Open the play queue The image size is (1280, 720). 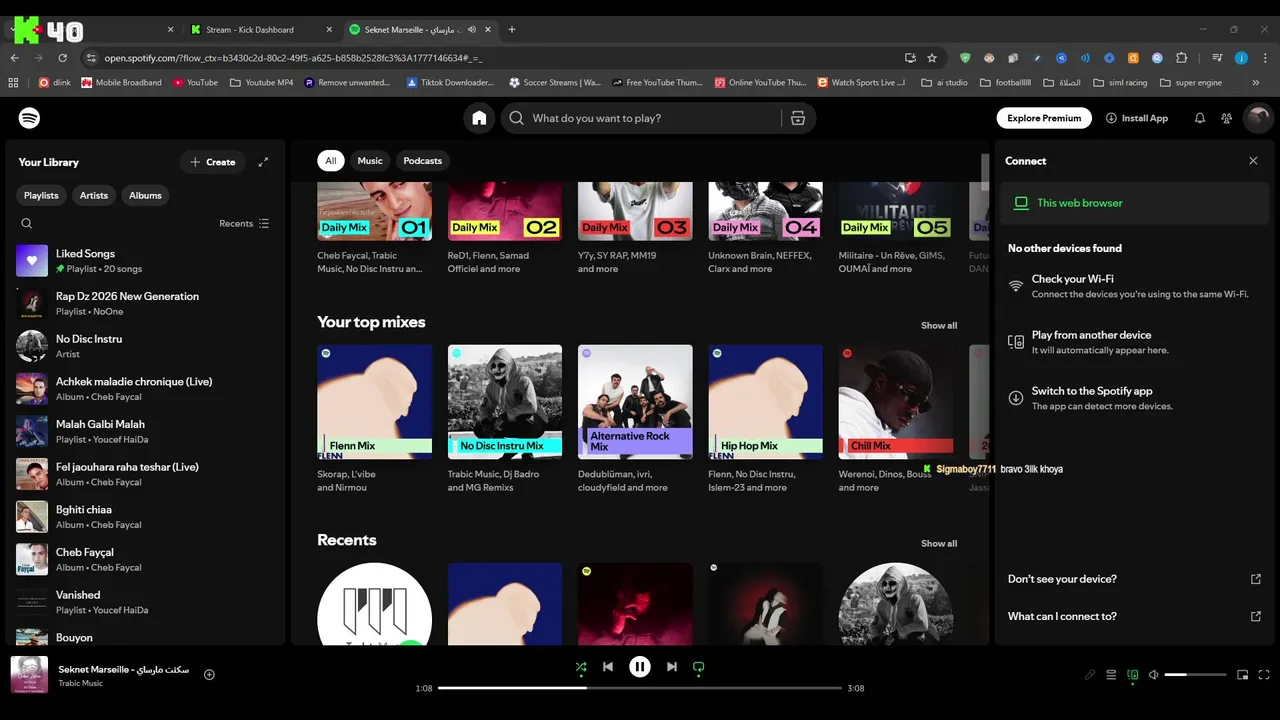1111,675
